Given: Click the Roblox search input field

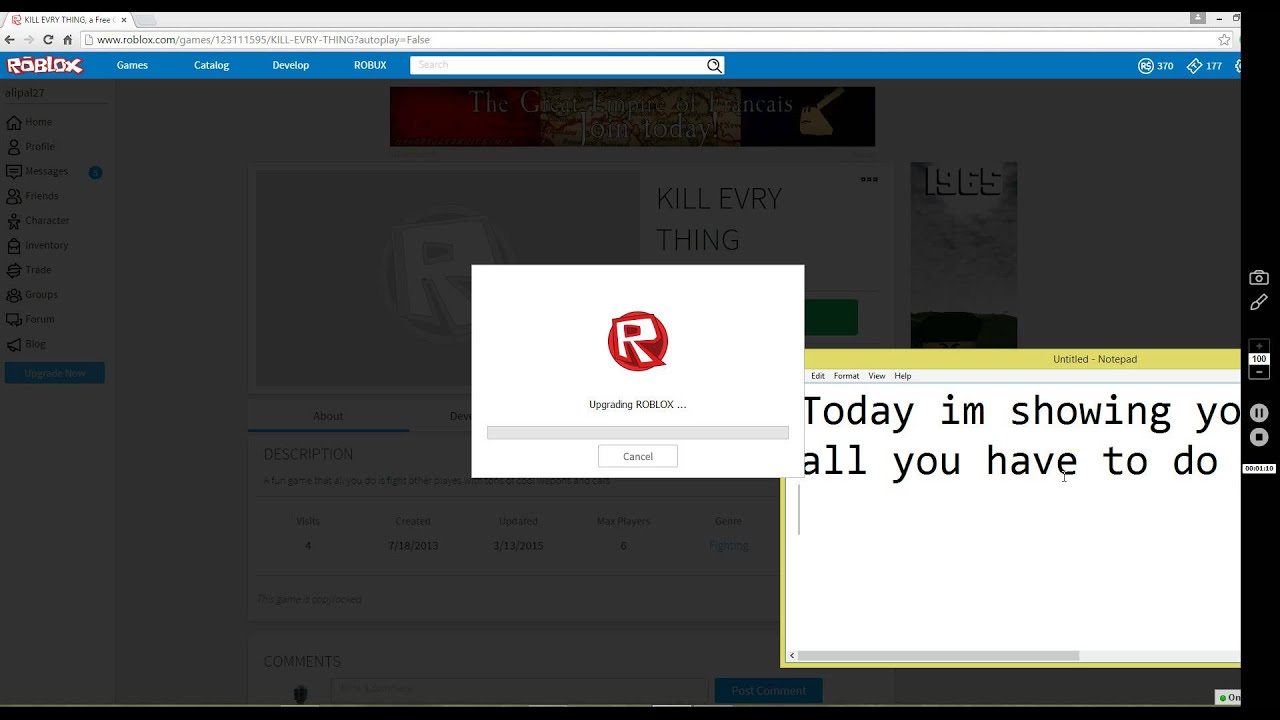Looking at the screenshot, I should 557,65.
